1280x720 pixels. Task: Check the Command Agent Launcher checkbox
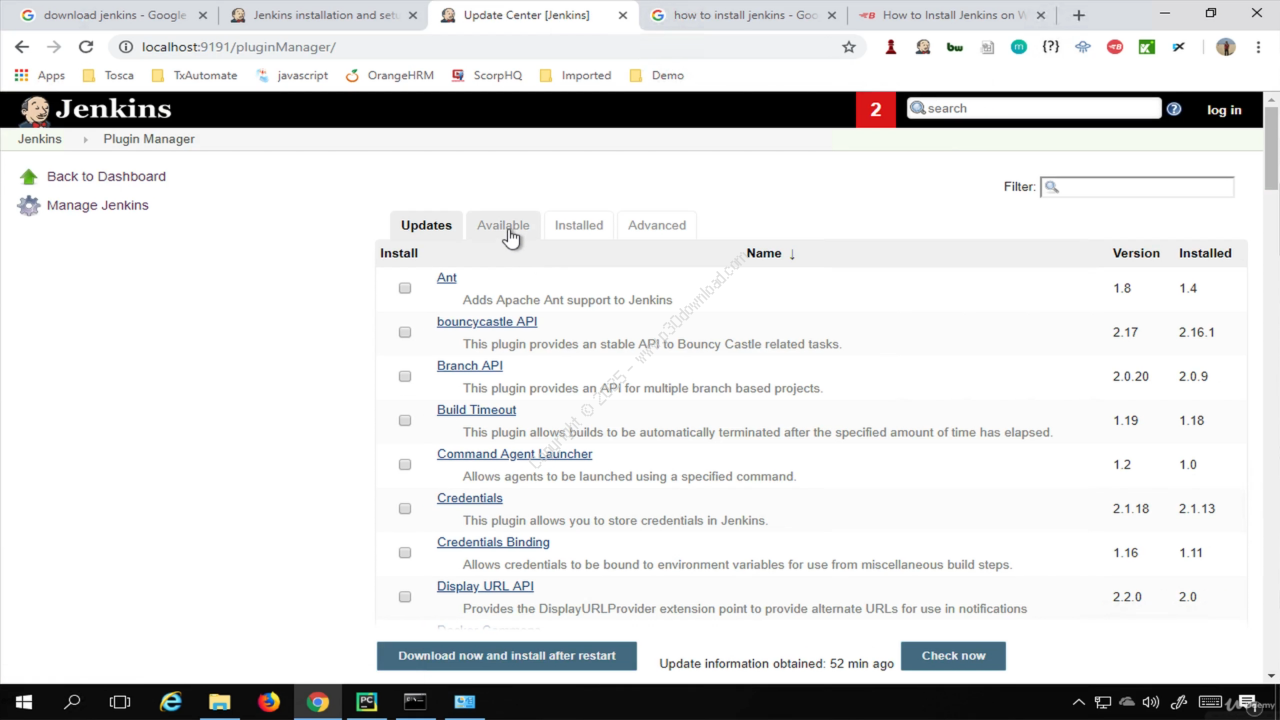[405, 464]
